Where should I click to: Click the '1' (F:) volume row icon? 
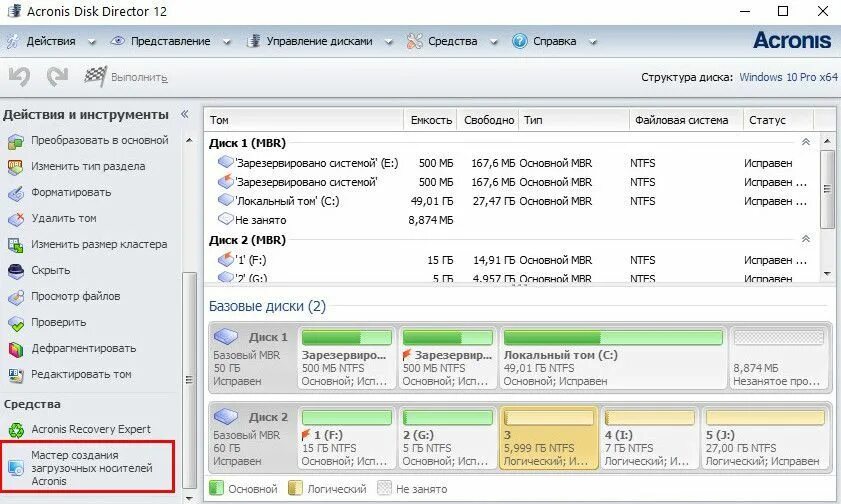click(x=225, y=259)
